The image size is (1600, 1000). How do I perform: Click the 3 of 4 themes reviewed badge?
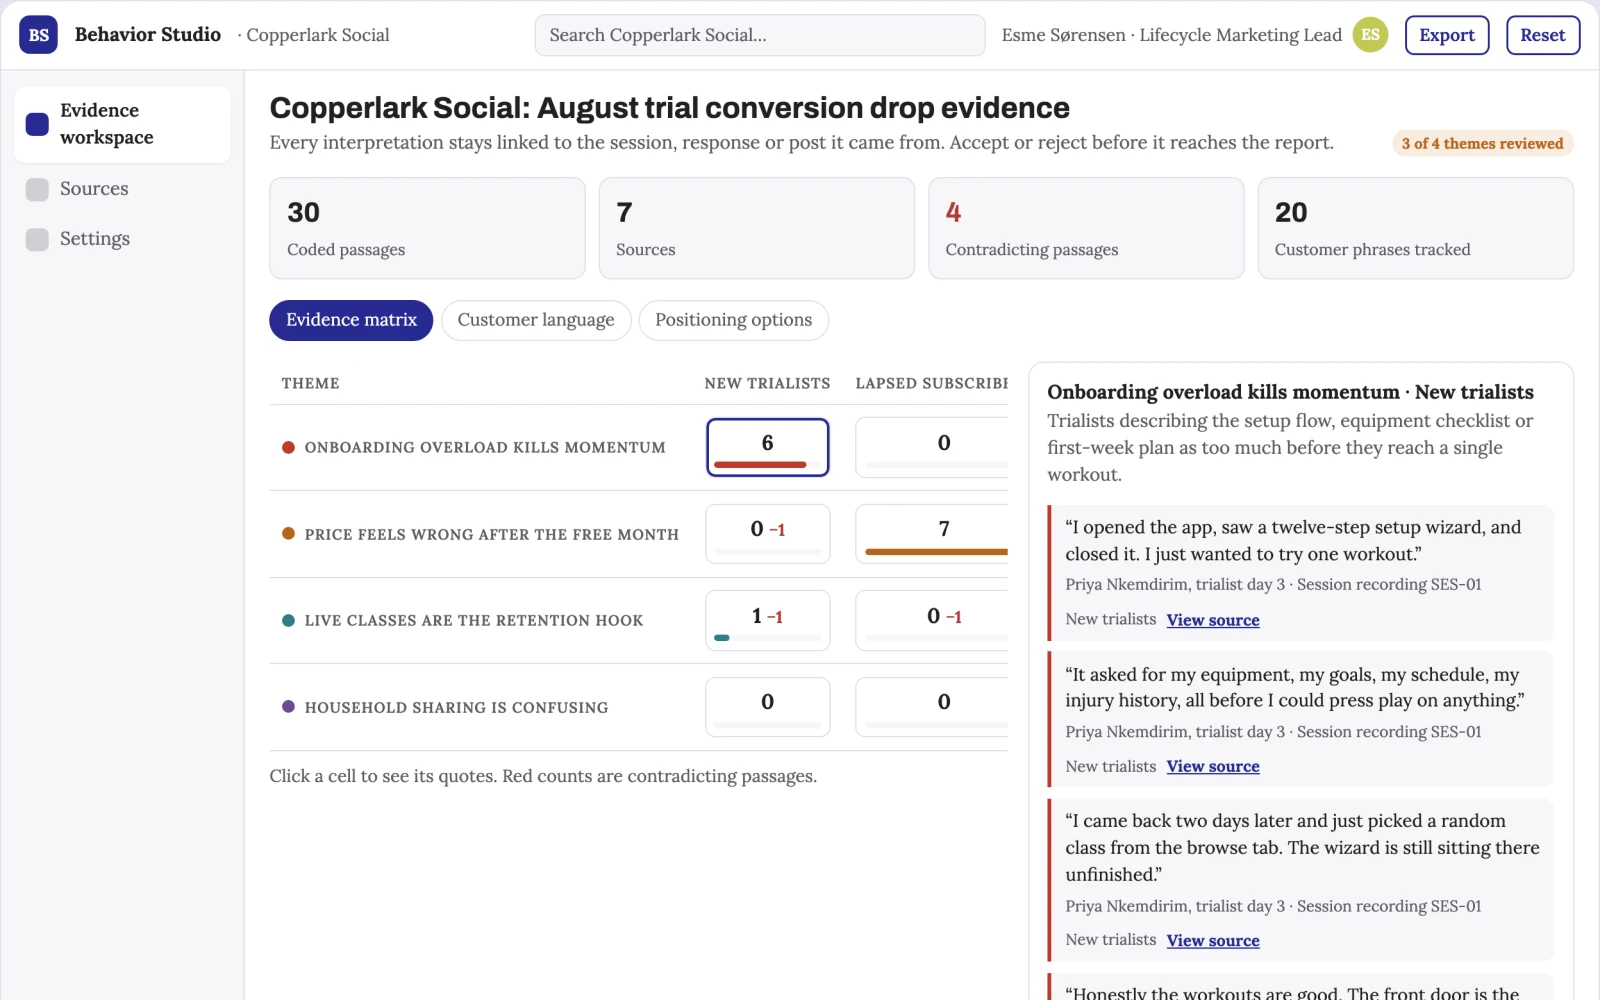tap(1482, 143)
